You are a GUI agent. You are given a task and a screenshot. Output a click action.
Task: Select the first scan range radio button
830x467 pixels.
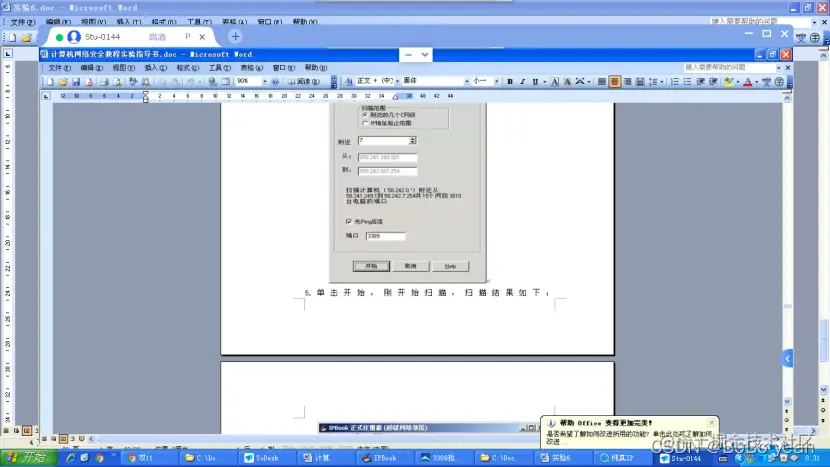coord(365,114)
